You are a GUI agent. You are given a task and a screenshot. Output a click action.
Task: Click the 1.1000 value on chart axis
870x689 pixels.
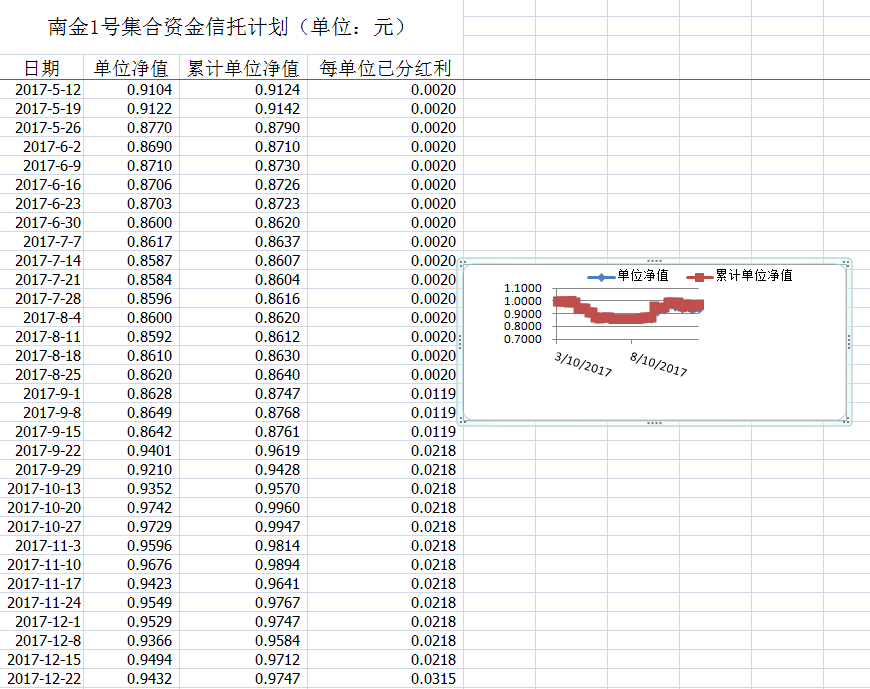click(x=521, y=289)
